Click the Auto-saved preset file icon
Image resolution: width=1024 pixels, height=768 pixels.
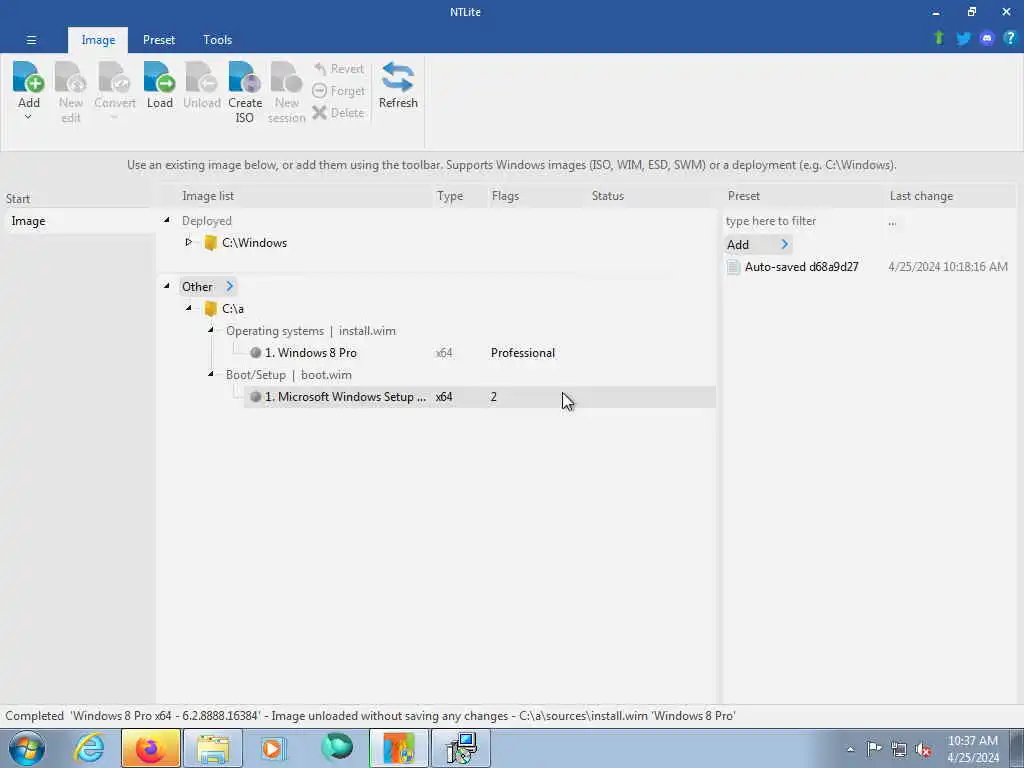tap(733, 267)
